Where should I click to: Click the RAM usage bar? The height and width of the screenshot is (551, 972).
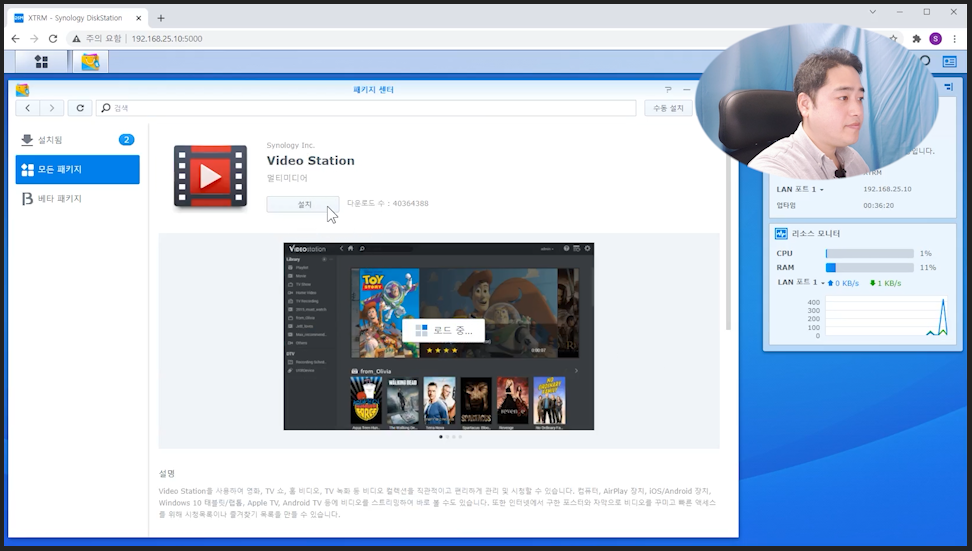coord(869,268)
